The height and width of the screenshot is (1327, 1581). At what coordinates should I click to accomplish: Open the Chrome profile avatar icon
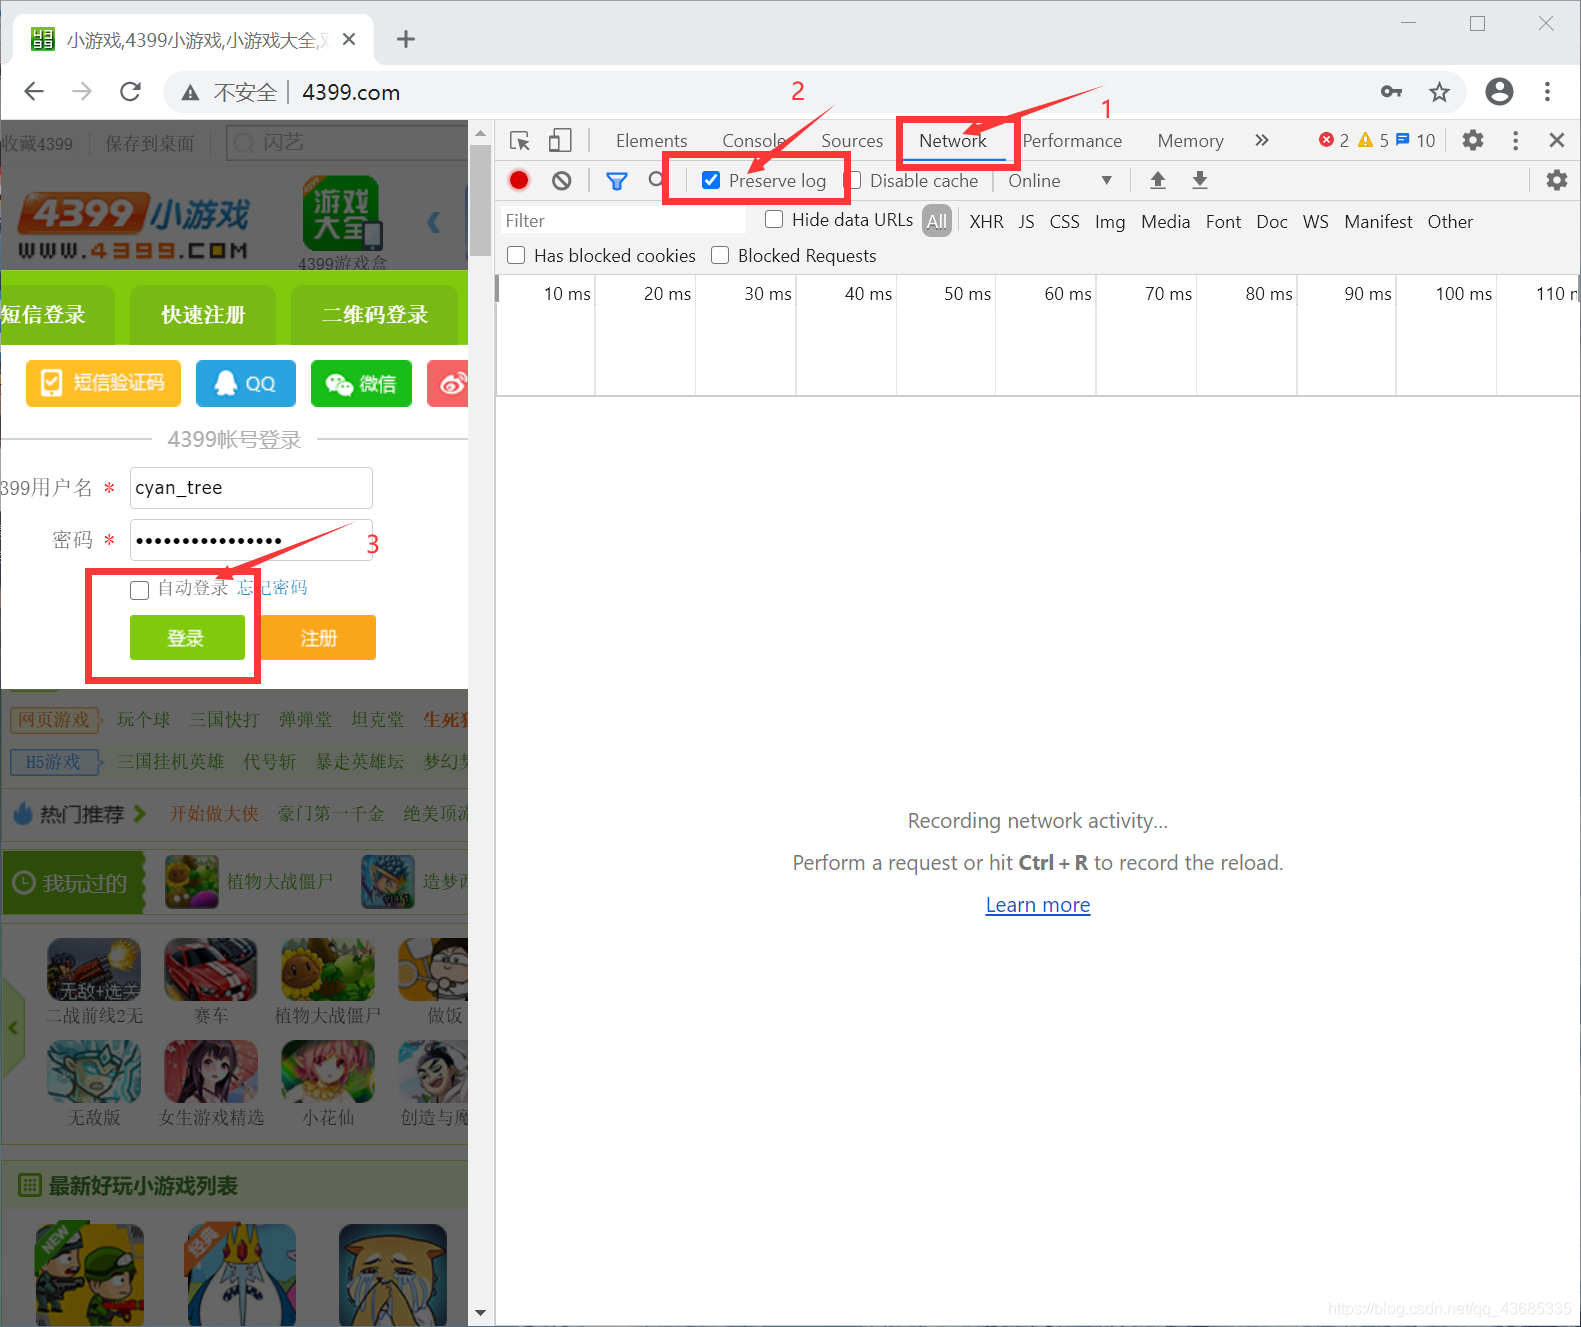pyautogui.click(x=1499, y=92)
